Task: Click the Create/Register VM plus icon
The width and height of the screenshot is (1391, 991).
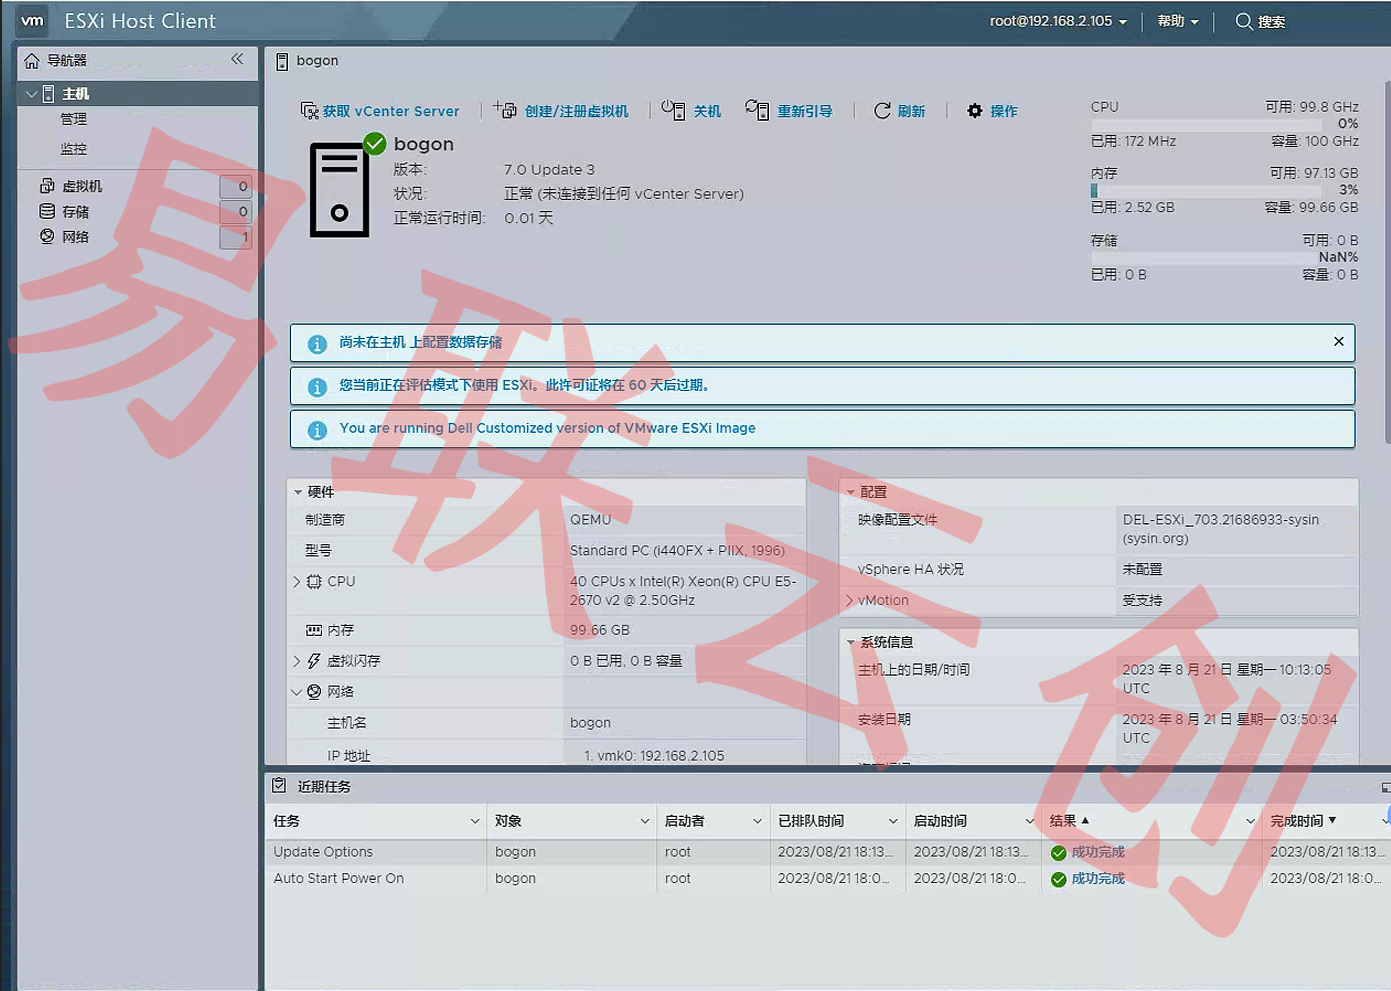Action: coord(505,109)
